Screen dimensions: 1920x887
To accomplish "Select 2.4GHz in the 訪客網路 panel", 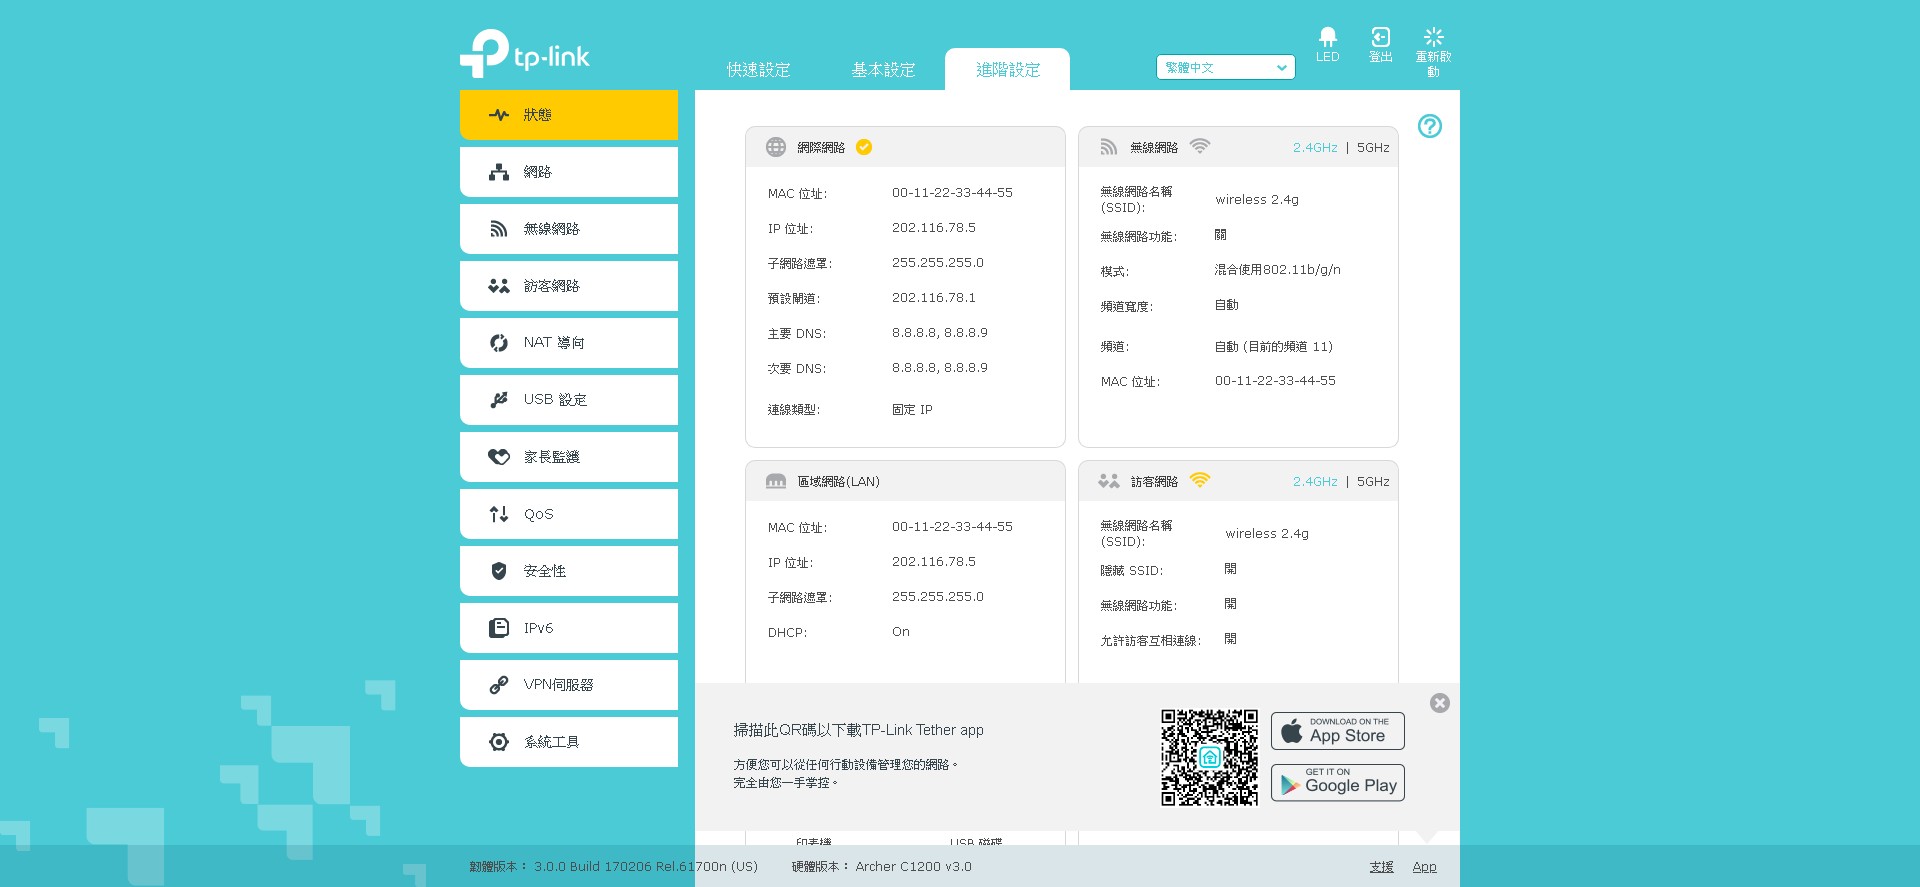I will click(1315, 481).
